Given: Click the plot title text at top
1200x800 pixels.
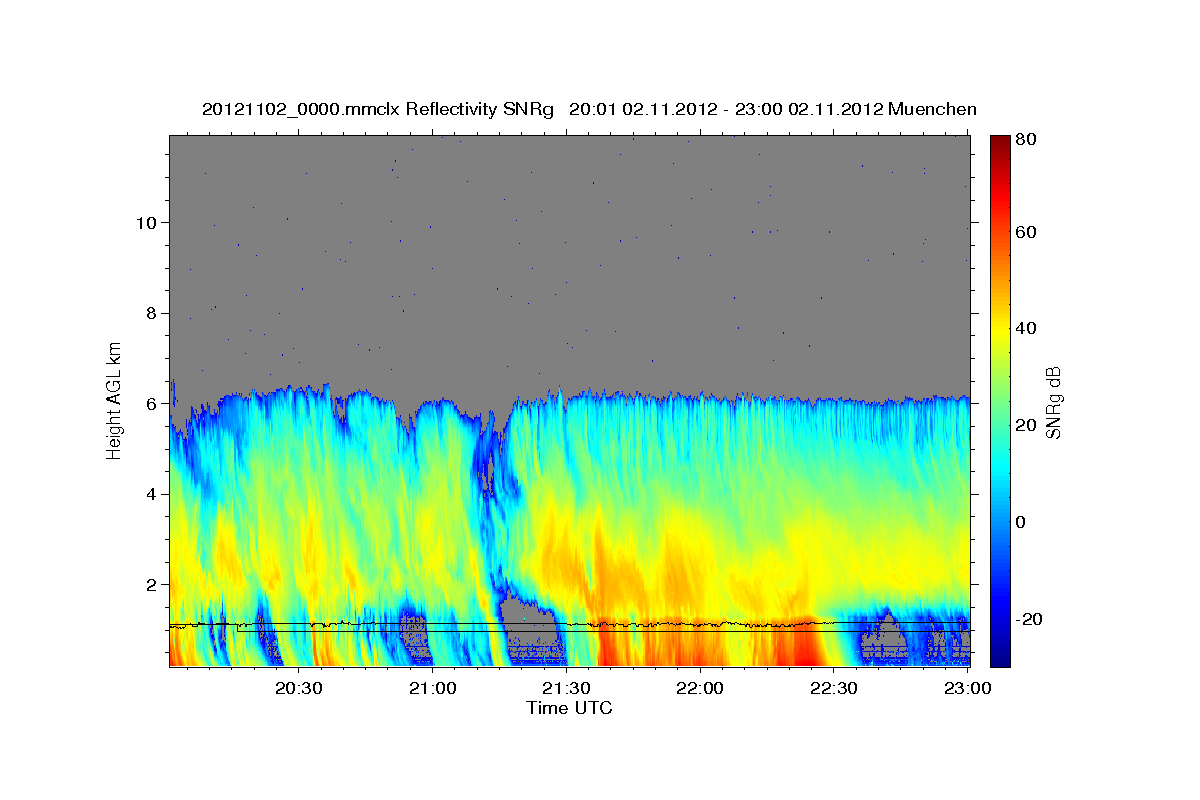Looking at the screenshot, I should pos(589,109).
